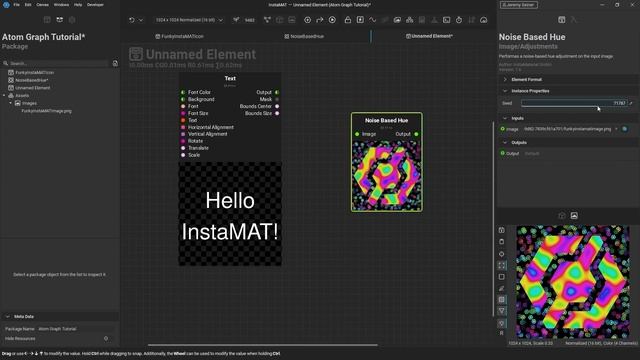Open the Windows menu
Image resolution: width=640 pixels, height=360 pixels.
click(x=61, y=5)
